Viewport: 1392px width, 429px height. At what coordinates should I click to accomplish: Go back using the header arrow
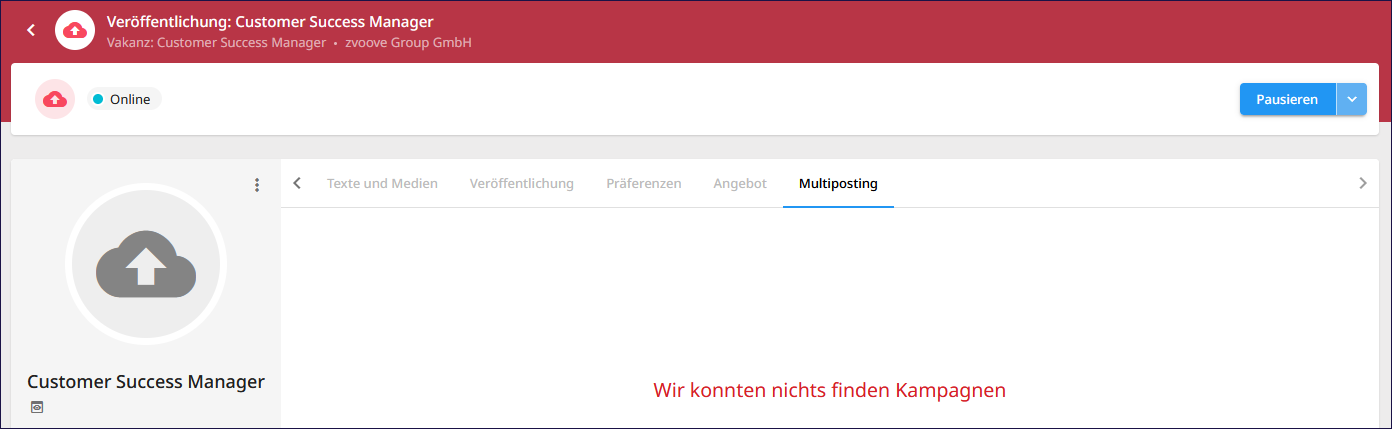(31, 31)
